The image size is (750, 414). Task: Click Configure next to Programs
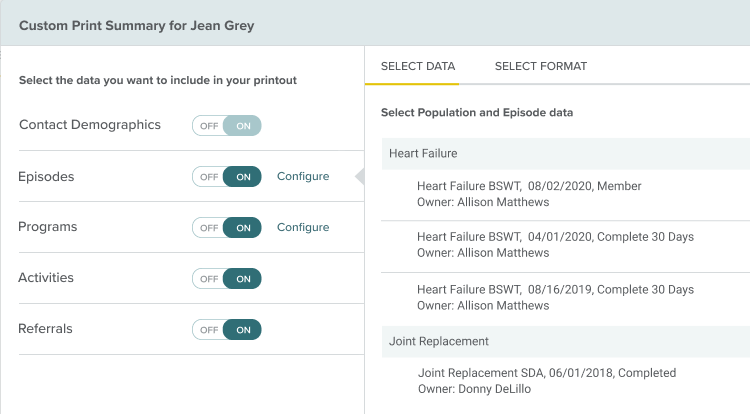[302, 228]
